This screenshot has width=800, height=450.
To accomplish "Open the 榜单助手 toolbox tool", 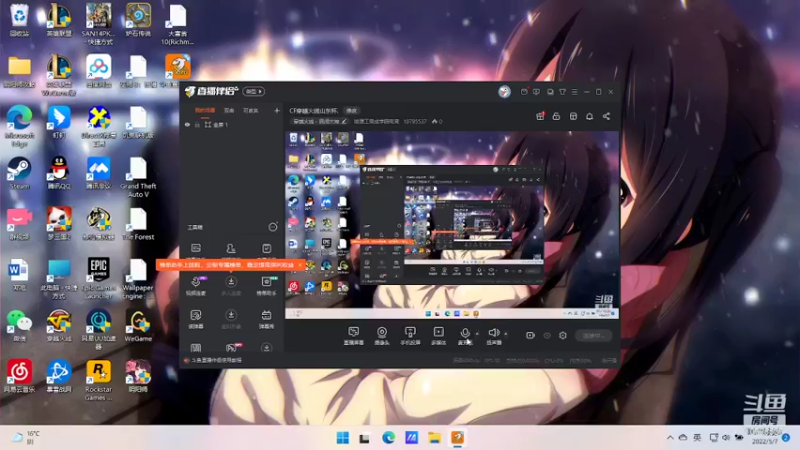I will click(x=266, y=285).
